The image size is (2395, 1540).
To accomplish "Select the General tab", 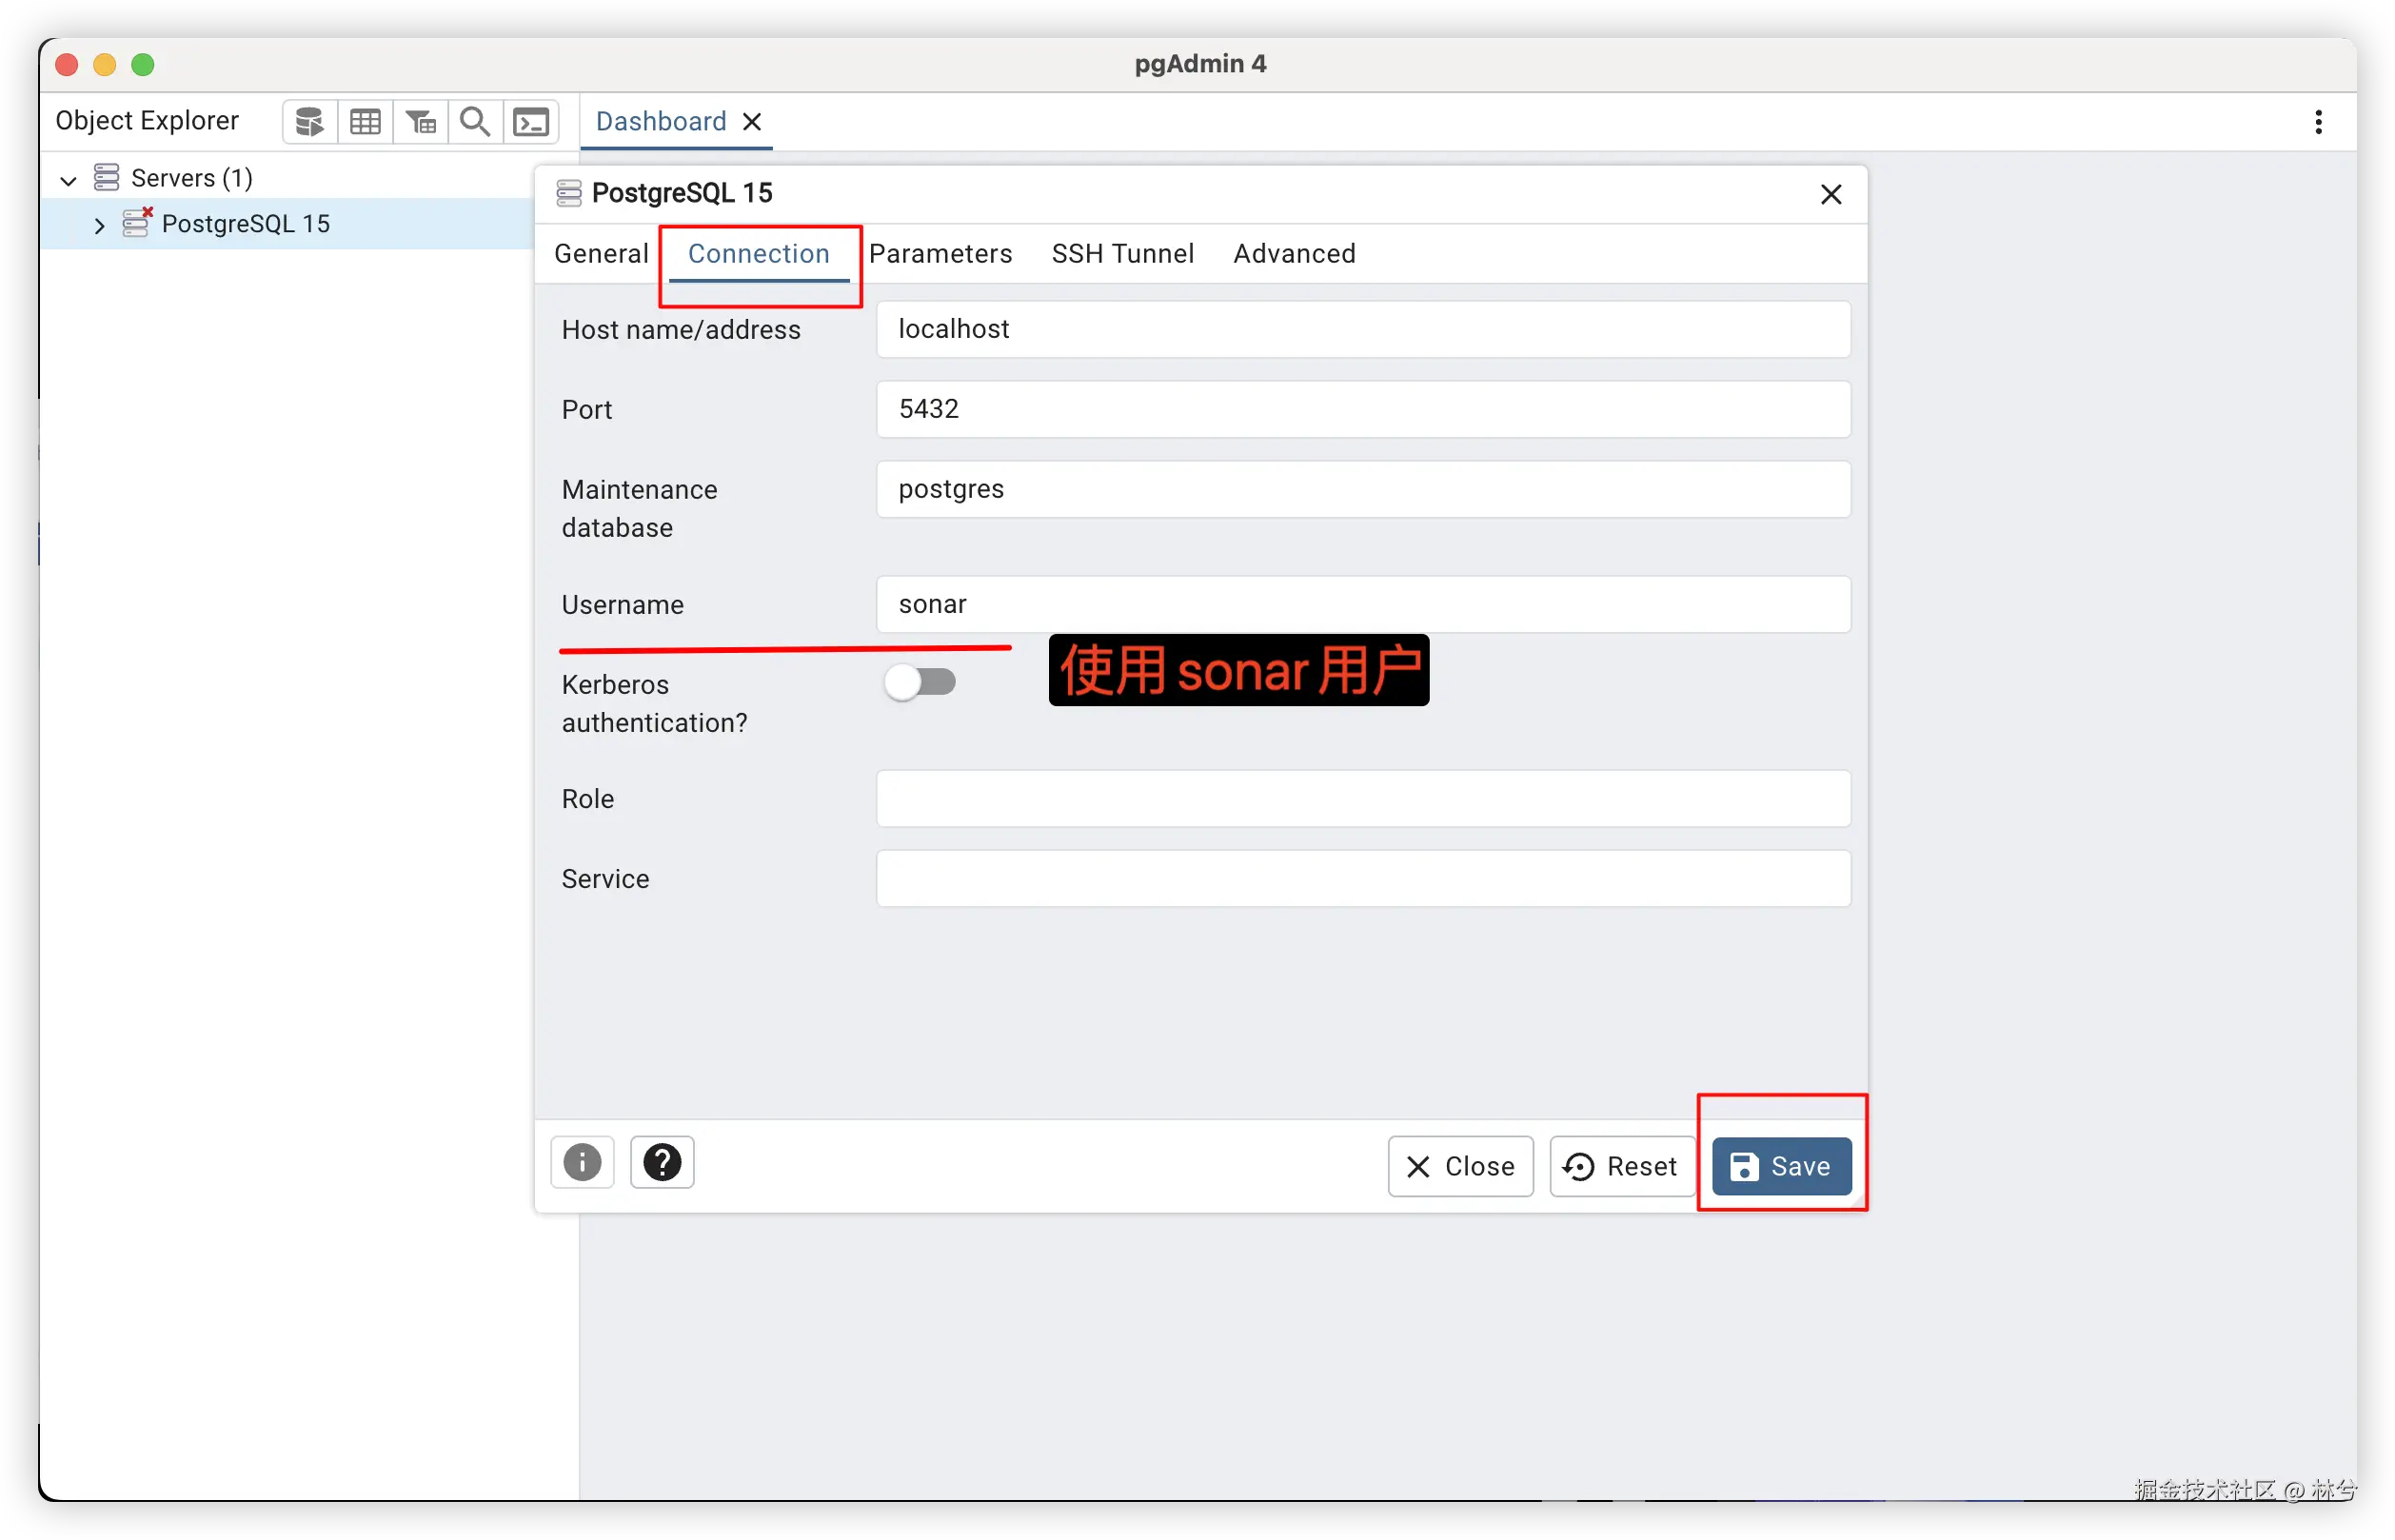I will point(601,254).
